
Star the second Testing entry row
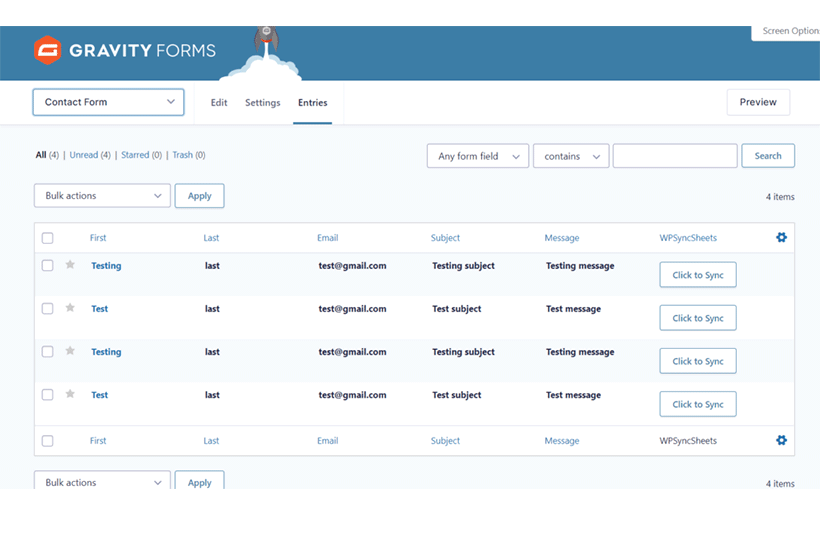[x=70, y=351]
